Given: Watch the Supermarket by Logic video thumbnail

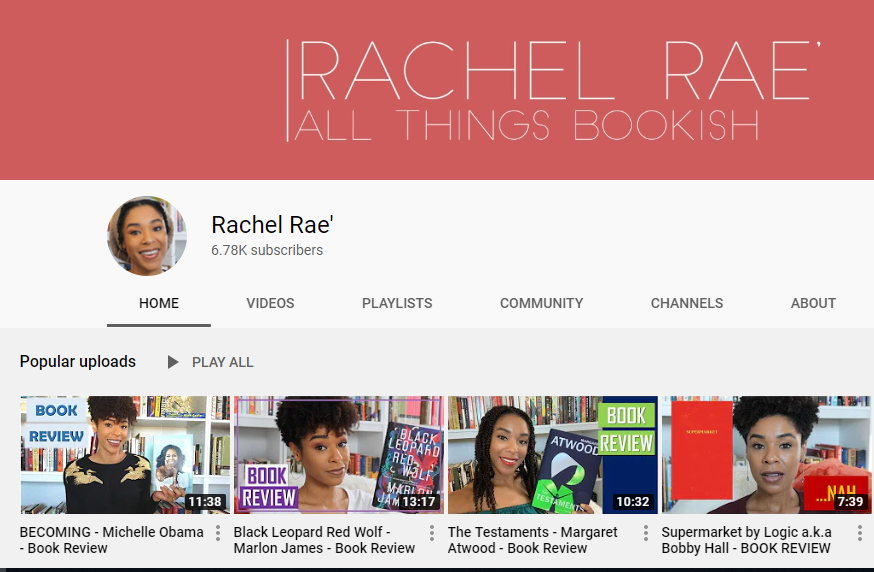Looking at the screenshot, I should click(x=766, y=455).
